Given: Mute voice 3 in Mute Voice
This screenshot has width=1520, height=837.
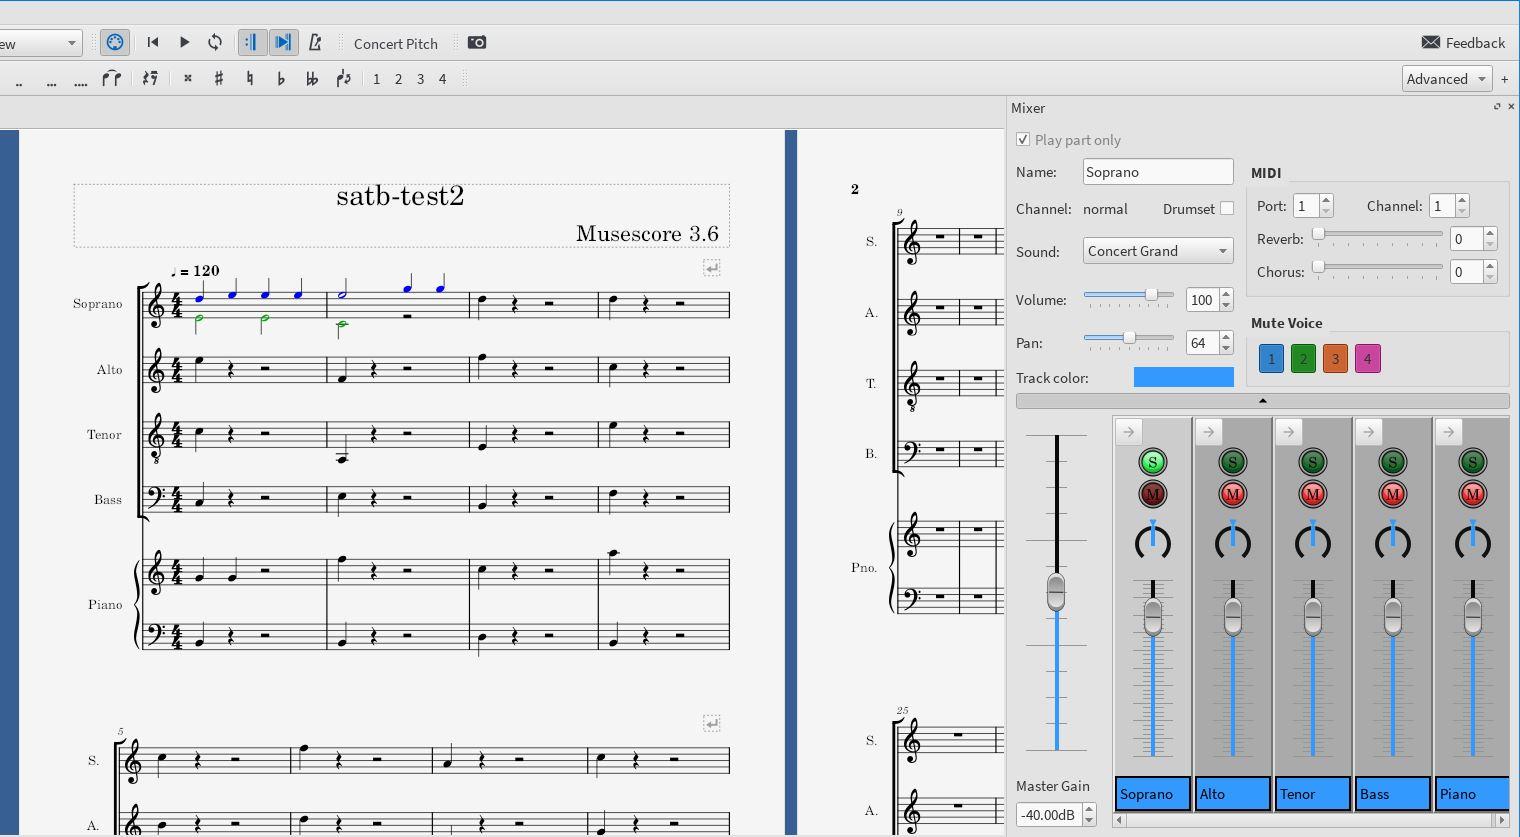Looking at the screenshot, I should tap(1335, 359).
